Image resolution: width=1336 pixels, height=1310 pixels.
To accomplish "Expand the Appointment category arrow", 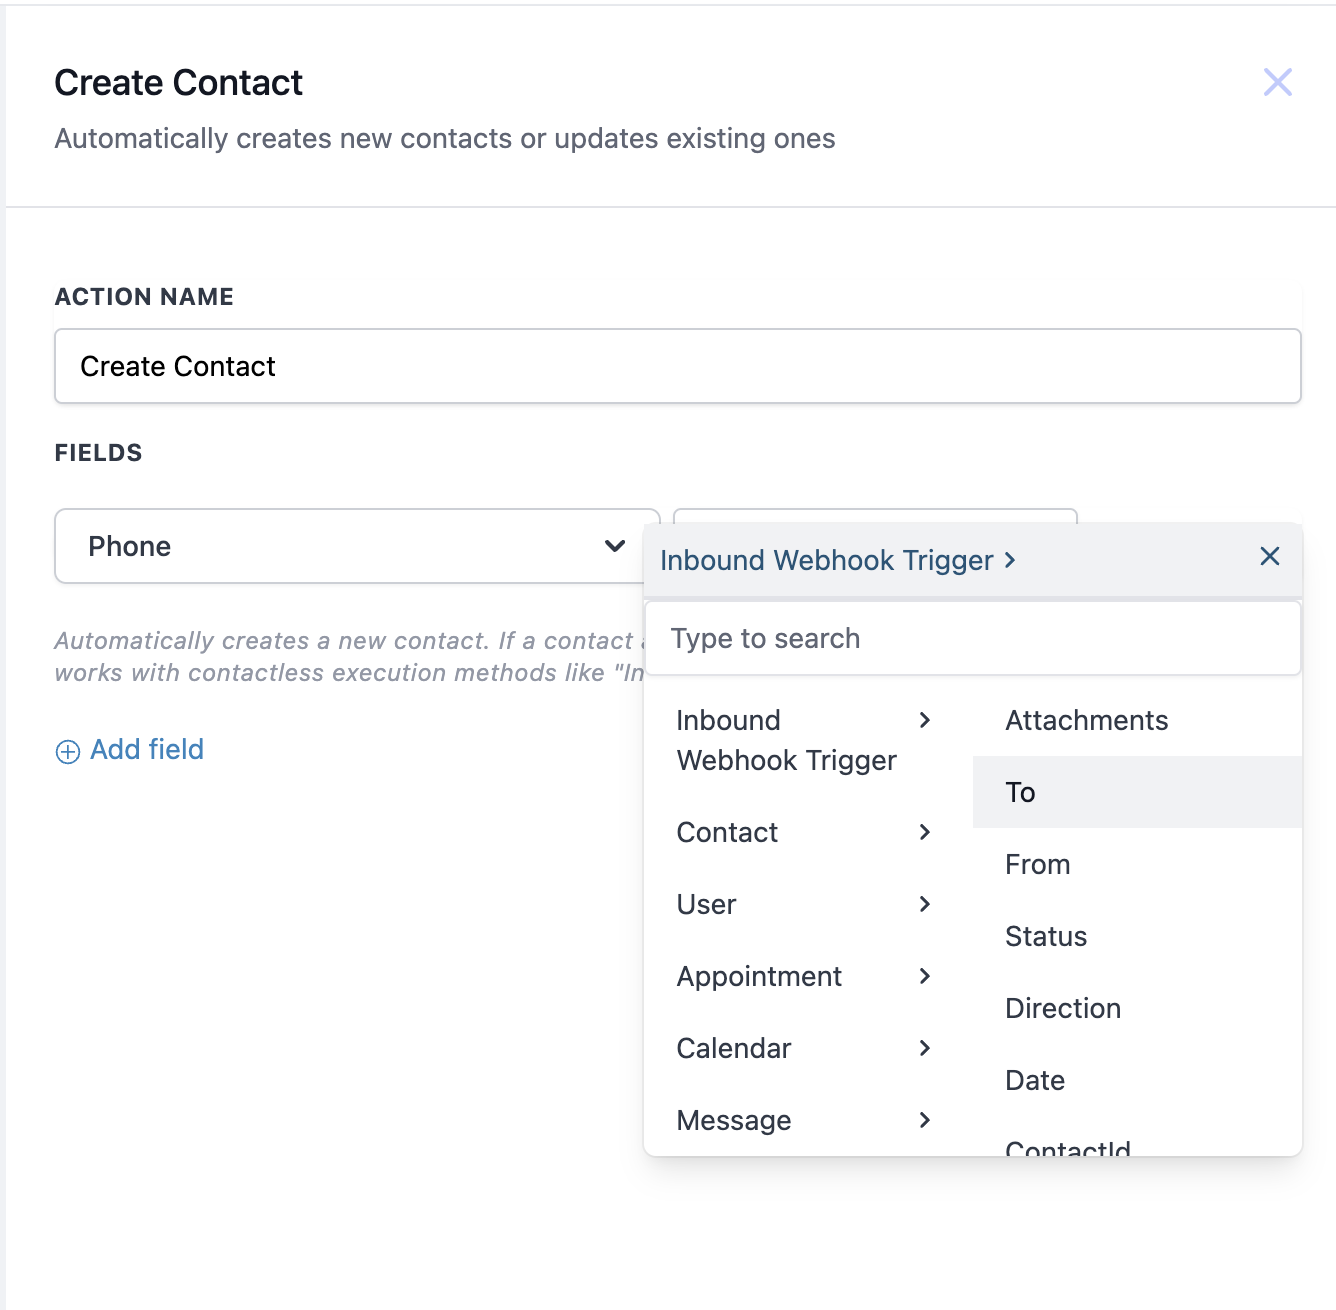I will pyautogui.click(x=924, y=976).
